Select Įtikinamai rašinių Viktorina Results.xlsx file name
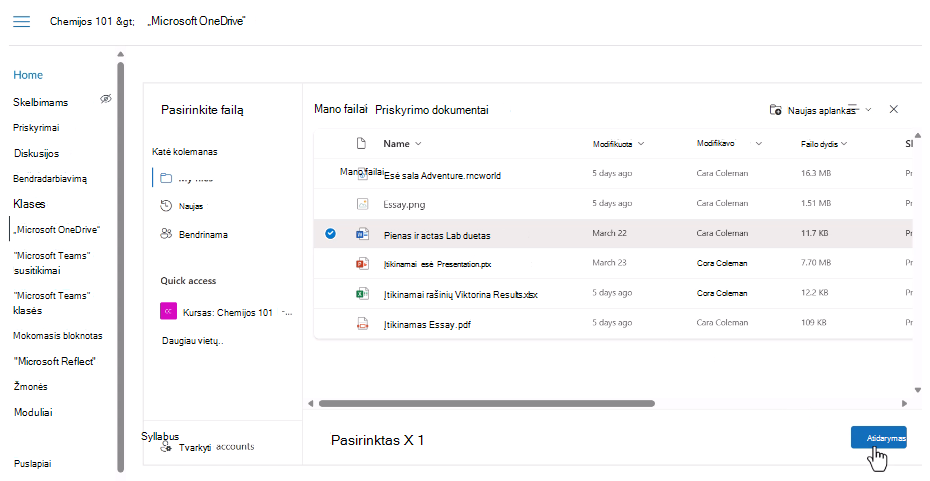930x481 pixels. 460,294
